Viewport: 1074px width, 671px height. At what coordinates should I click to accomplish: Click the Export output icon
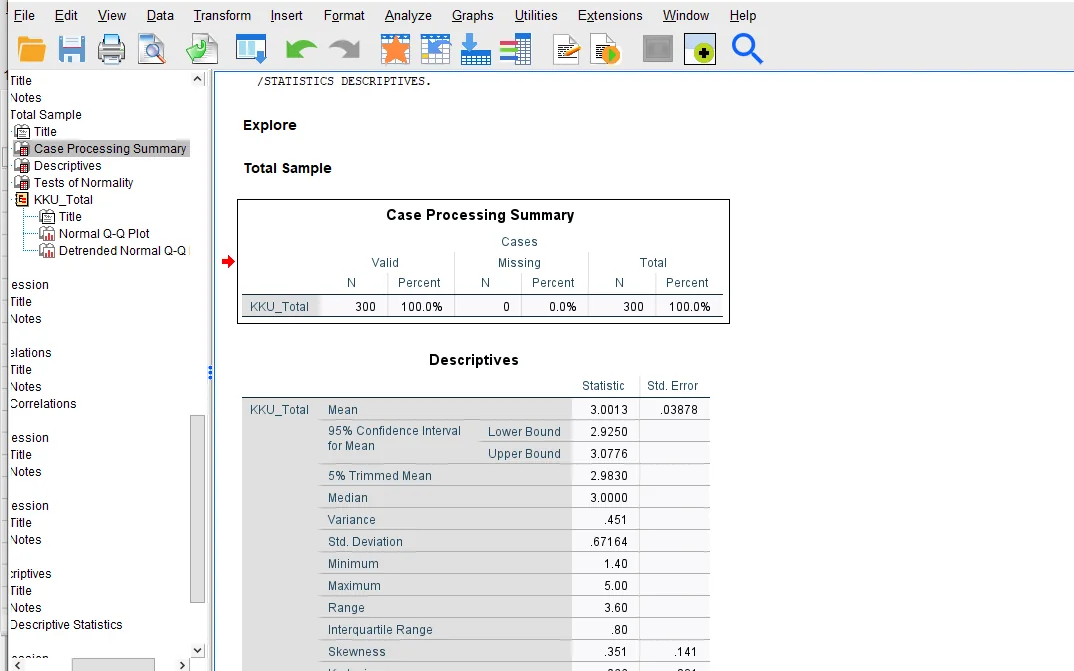tap(201, 50)
